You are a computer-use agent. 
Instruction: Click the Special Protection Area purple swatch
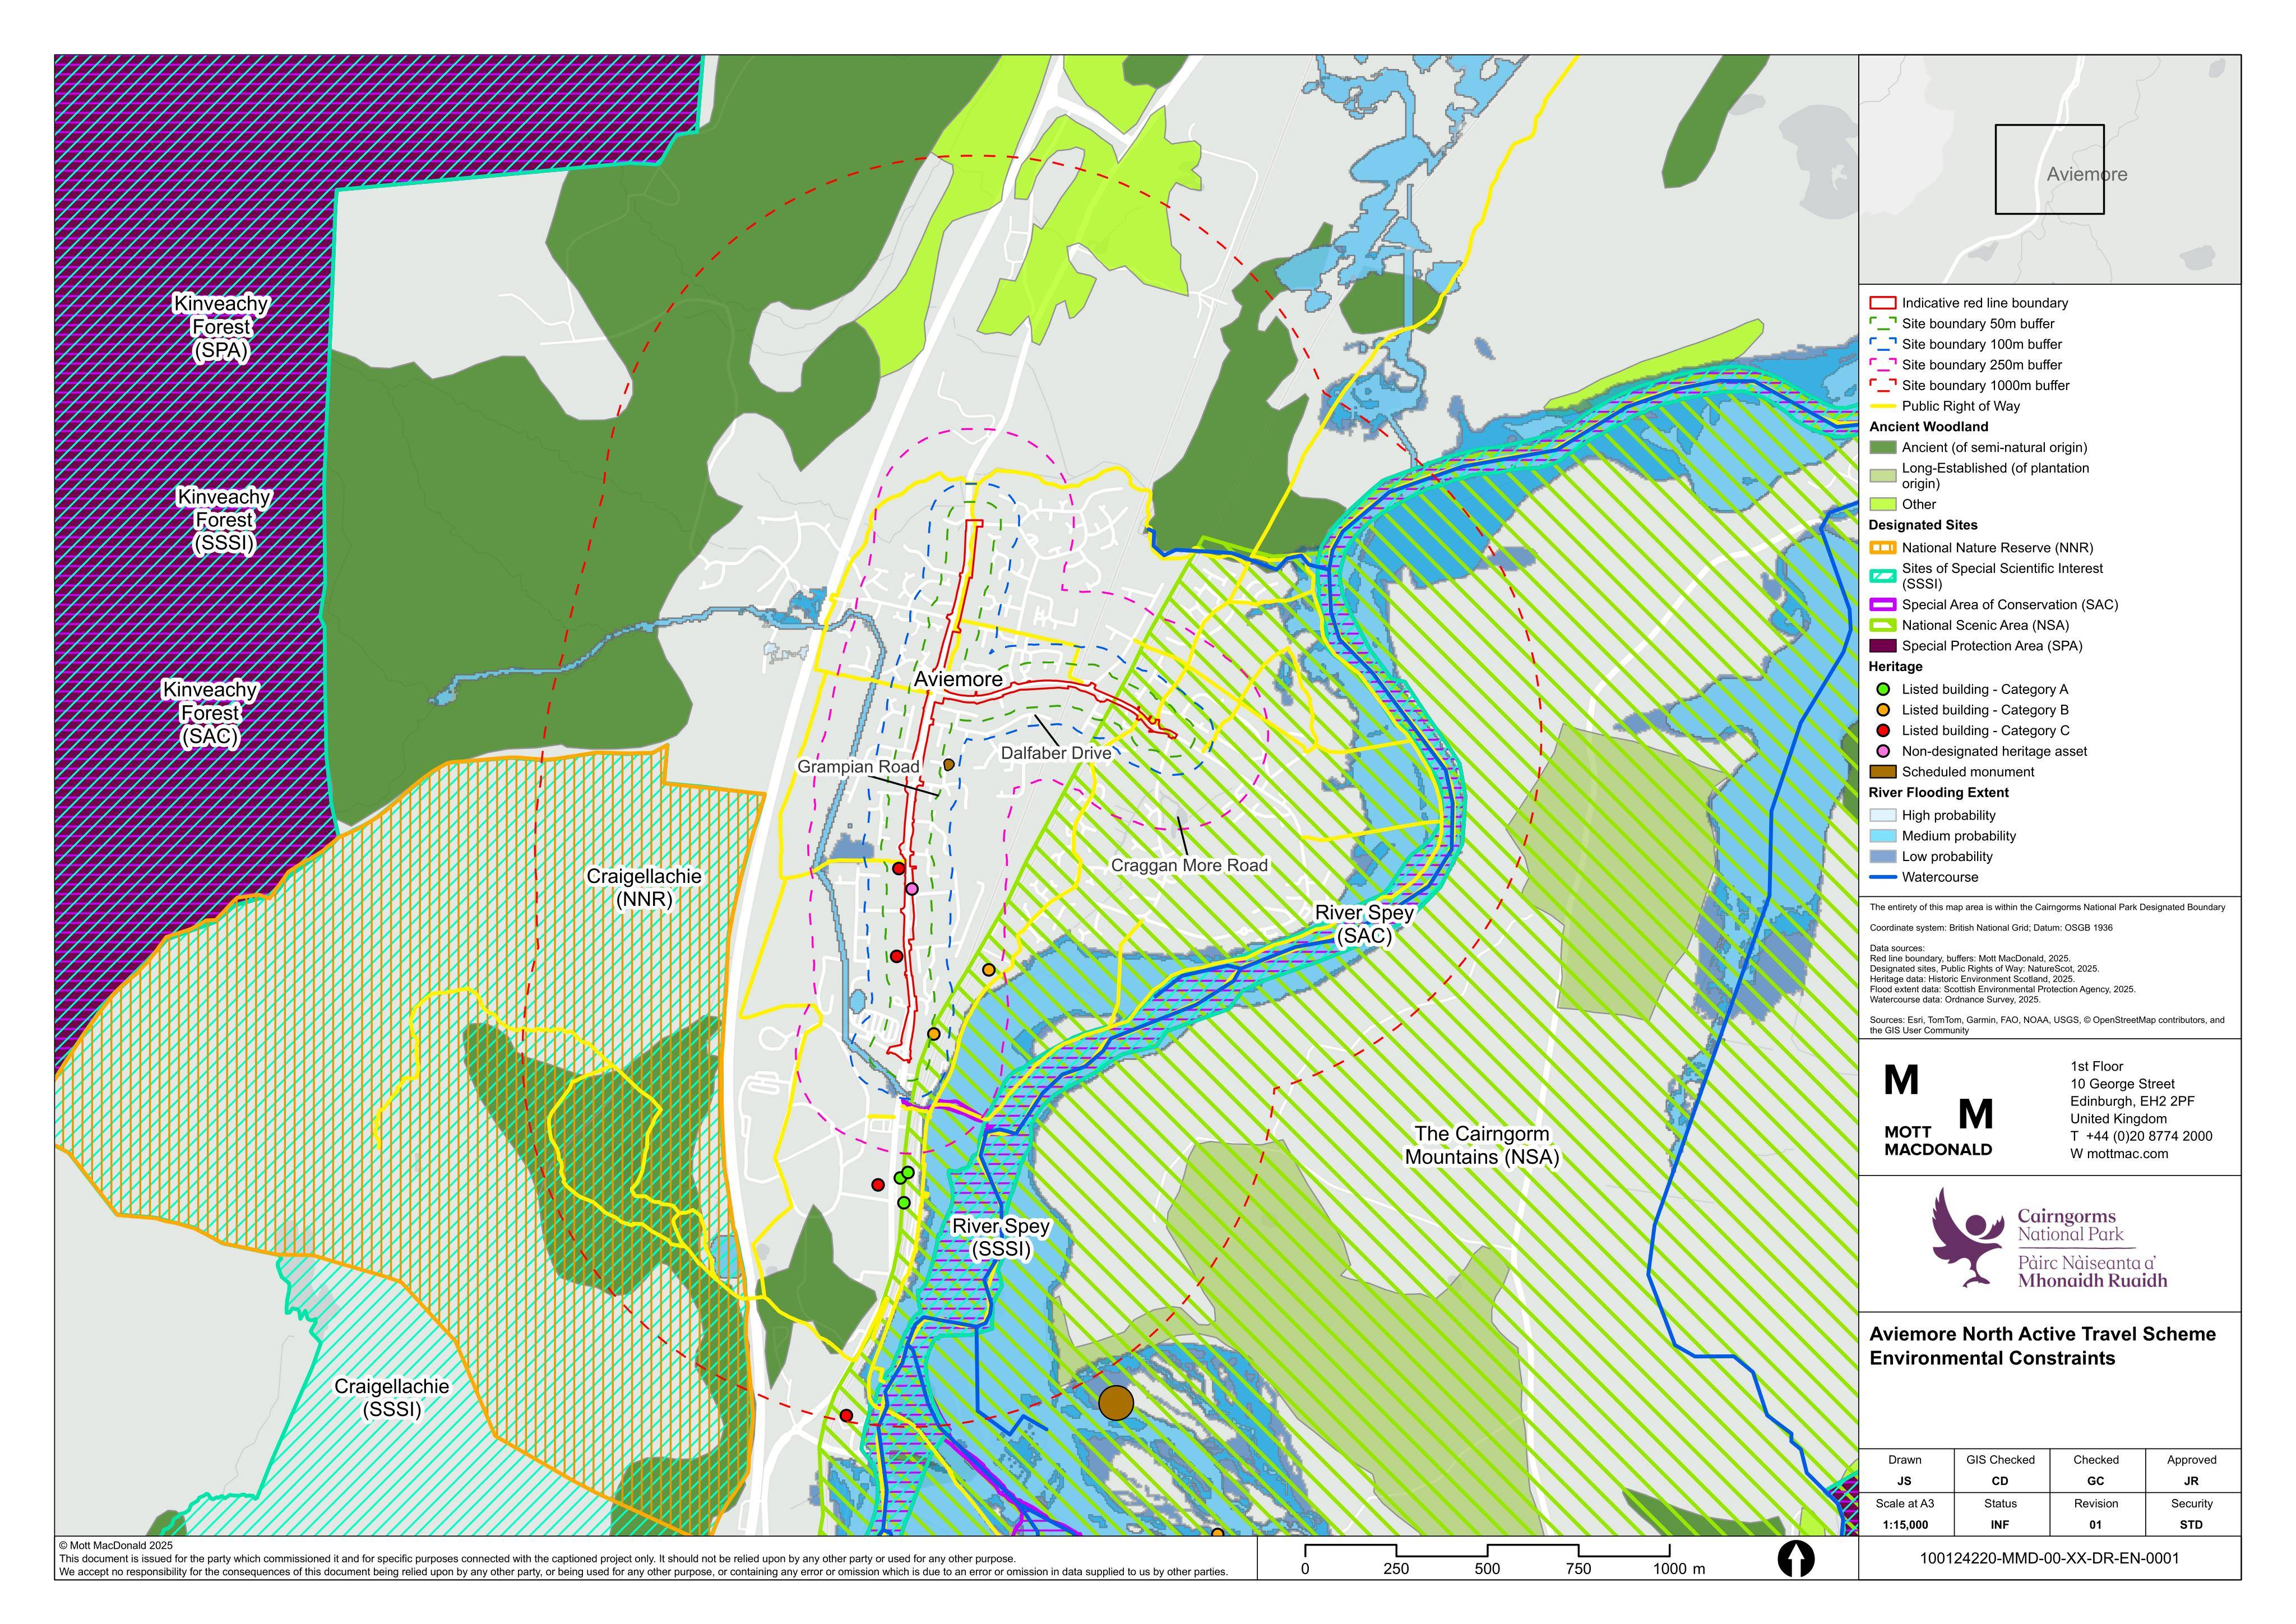(x=1883, y=646)
